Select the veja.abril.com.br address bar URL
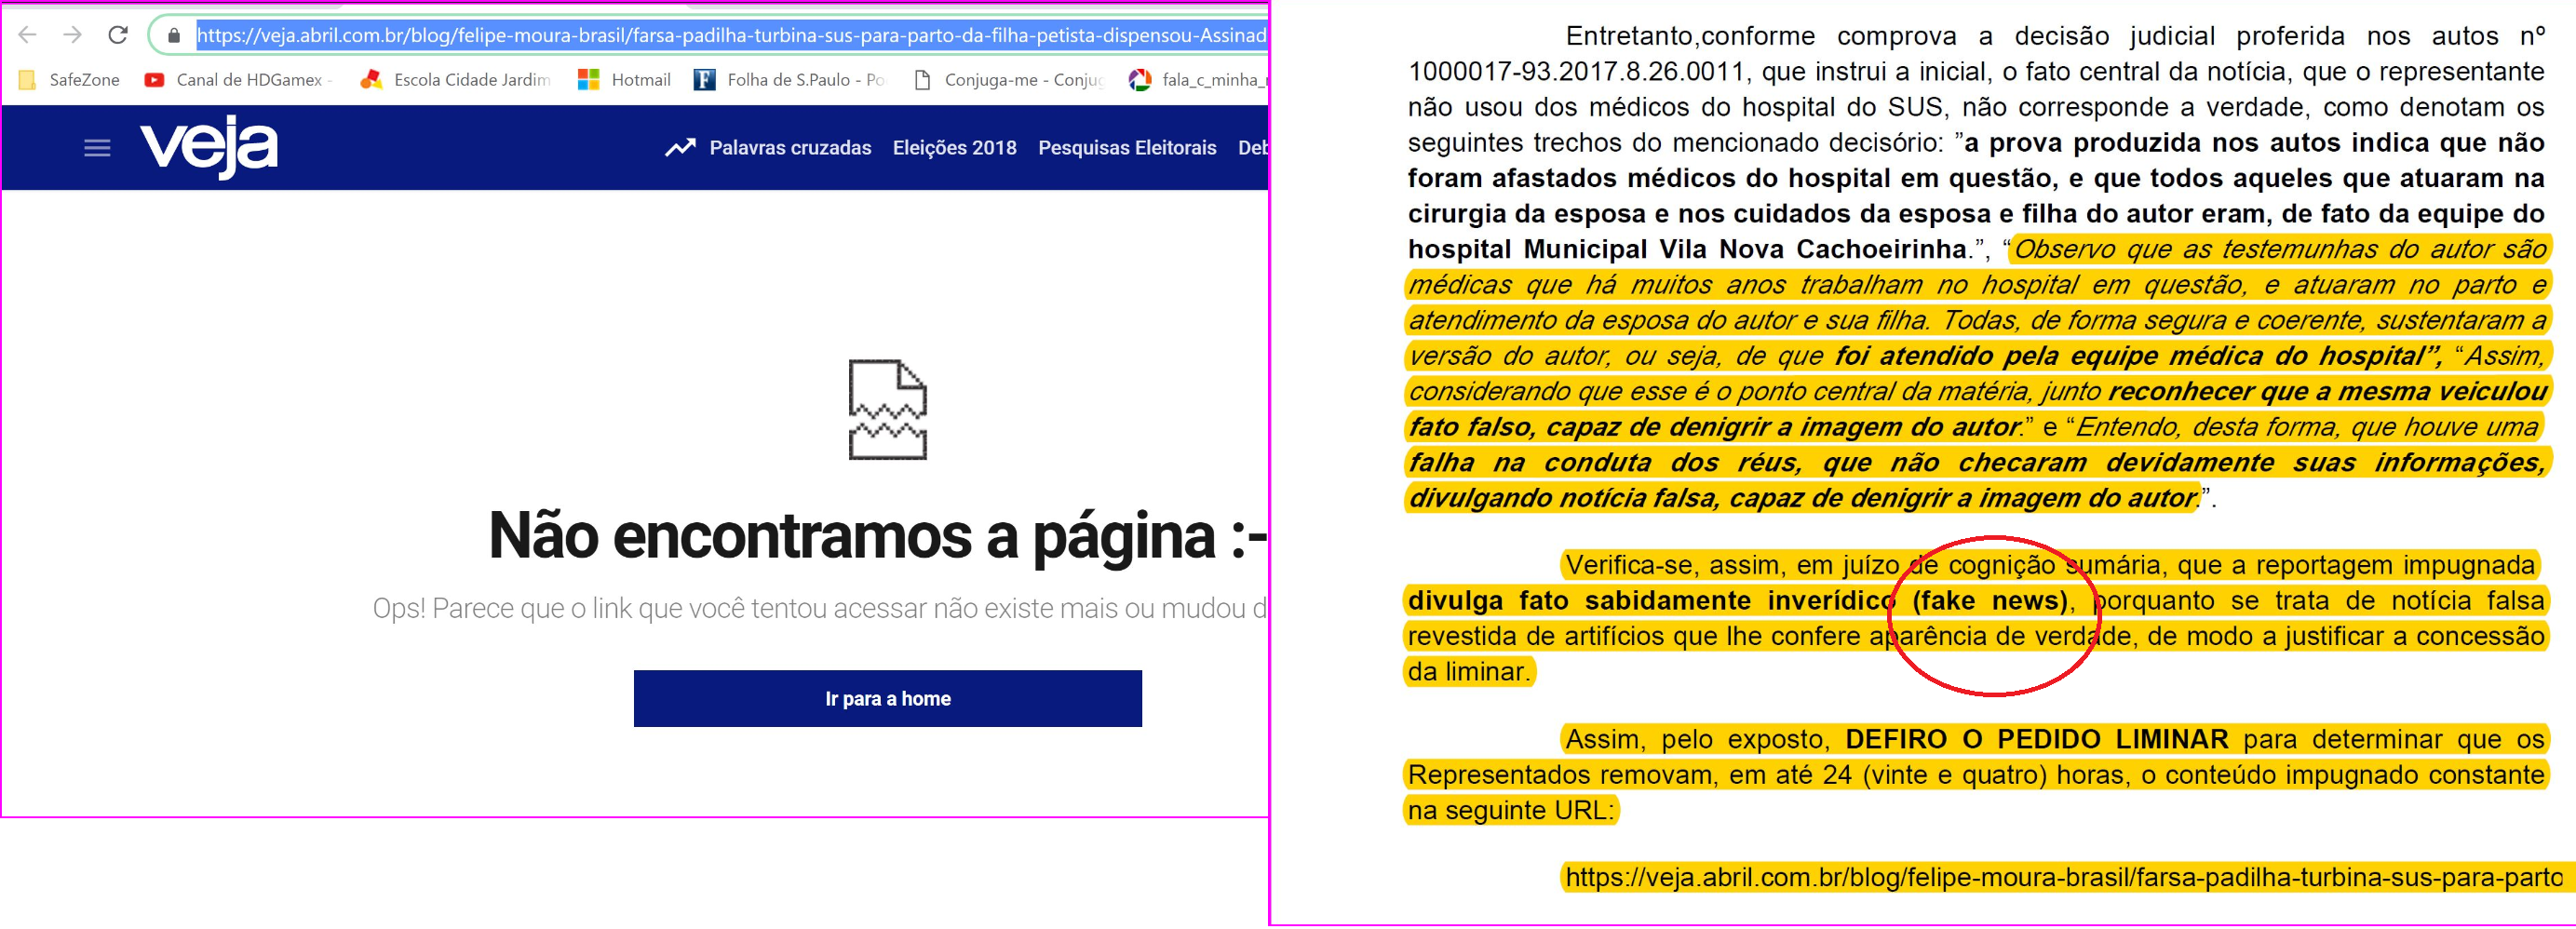This screenshot has width=2576, height=929. 731,36
